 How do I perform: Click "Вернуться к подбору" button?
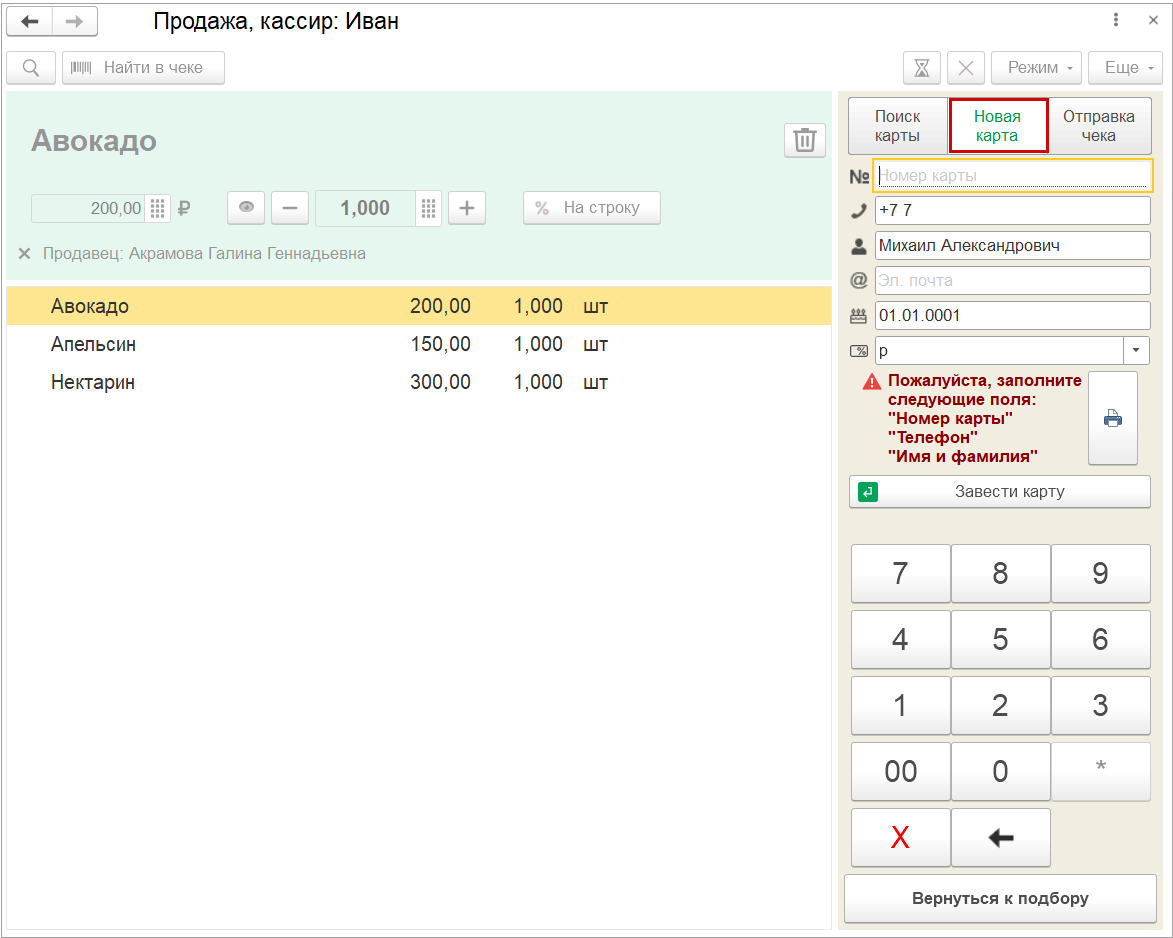(x=1000, y=898)
